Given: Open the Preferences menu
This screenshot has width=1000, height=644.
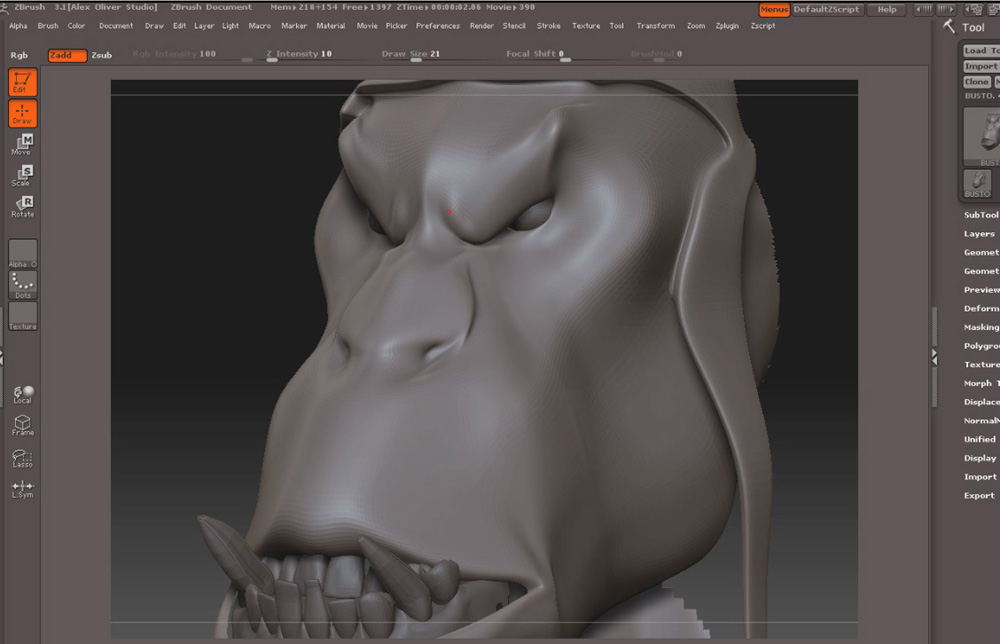Looking at the screenshot, I should coord(438,26).
